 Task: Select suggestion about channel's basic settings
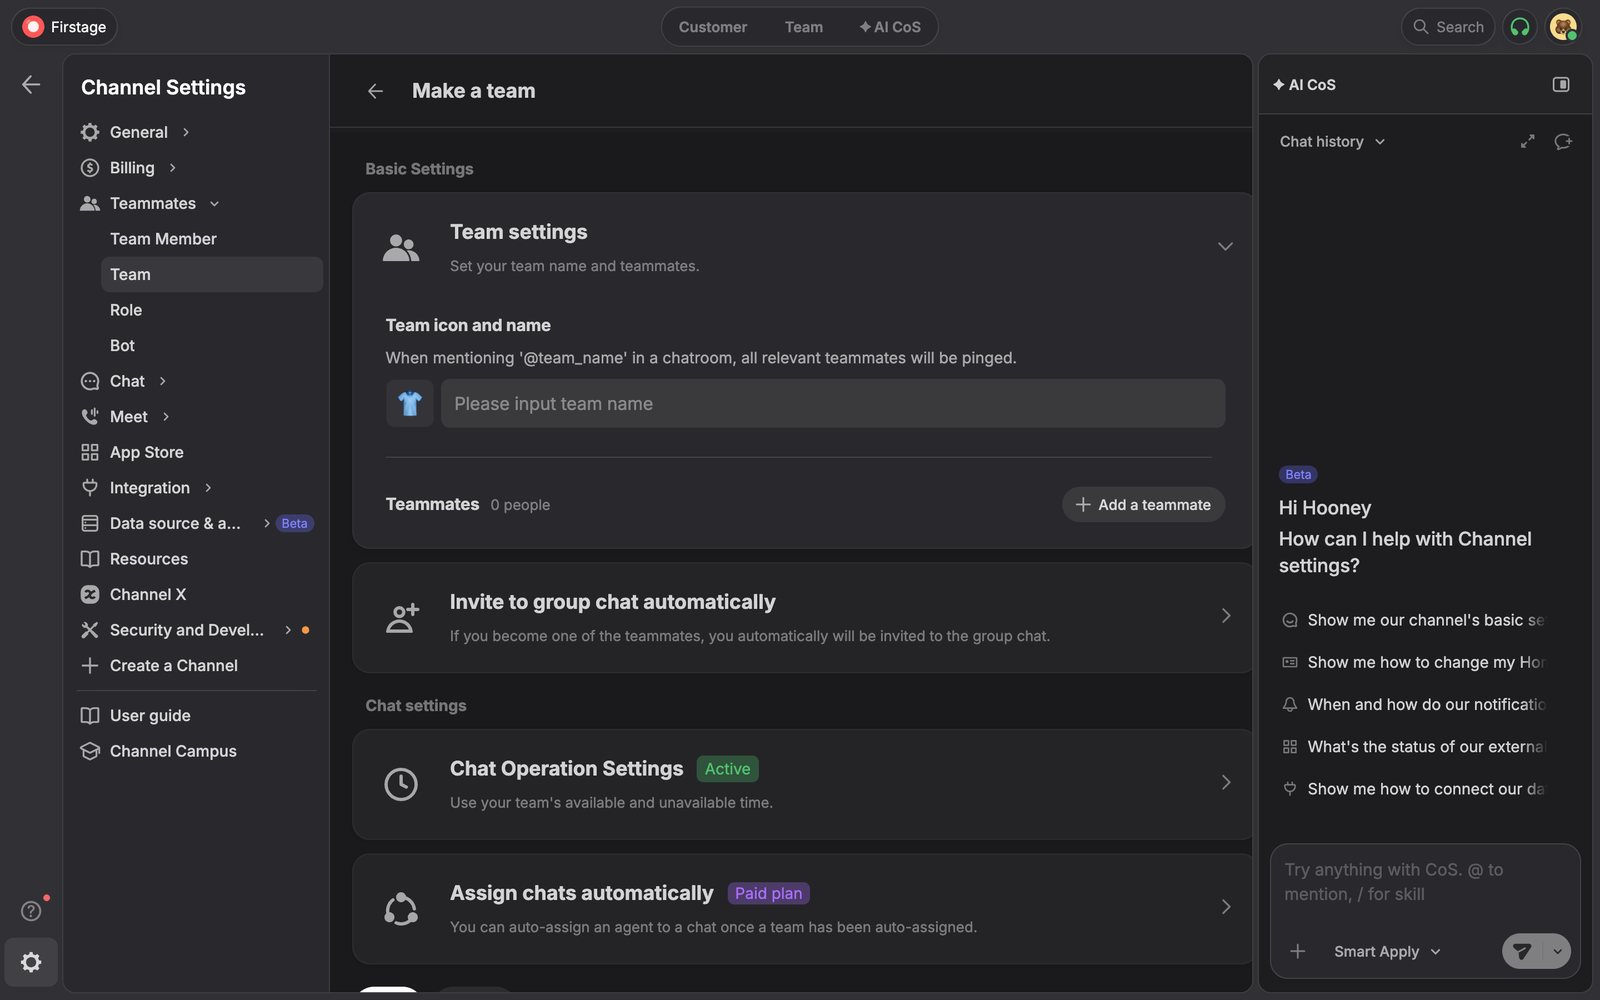tap(1414, 620)
